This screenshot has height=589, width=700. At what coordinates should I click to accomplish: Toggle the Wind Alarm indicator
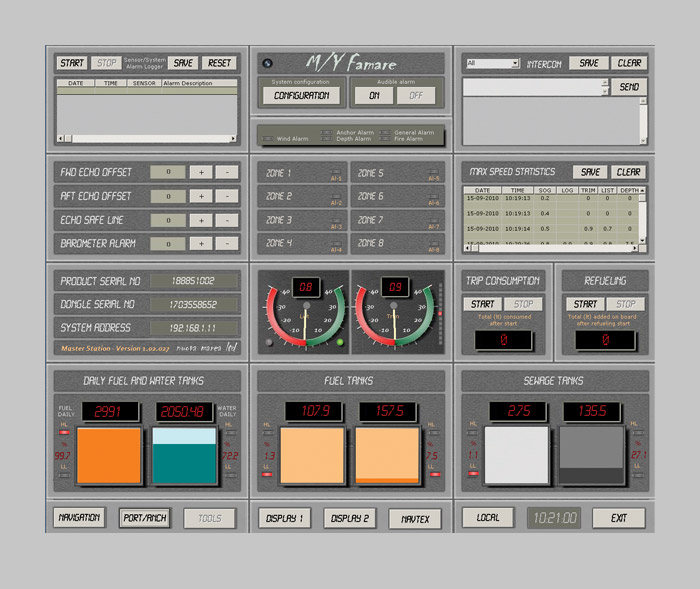click(267, 138)
